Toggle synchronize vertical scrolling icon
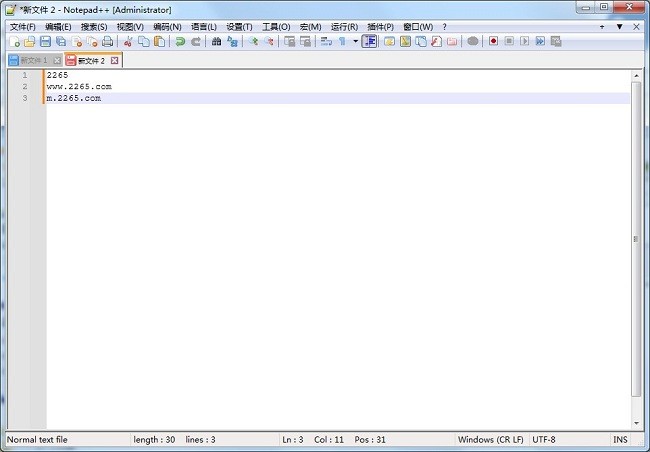The image size is (650, 452). [x=290, y=41]
